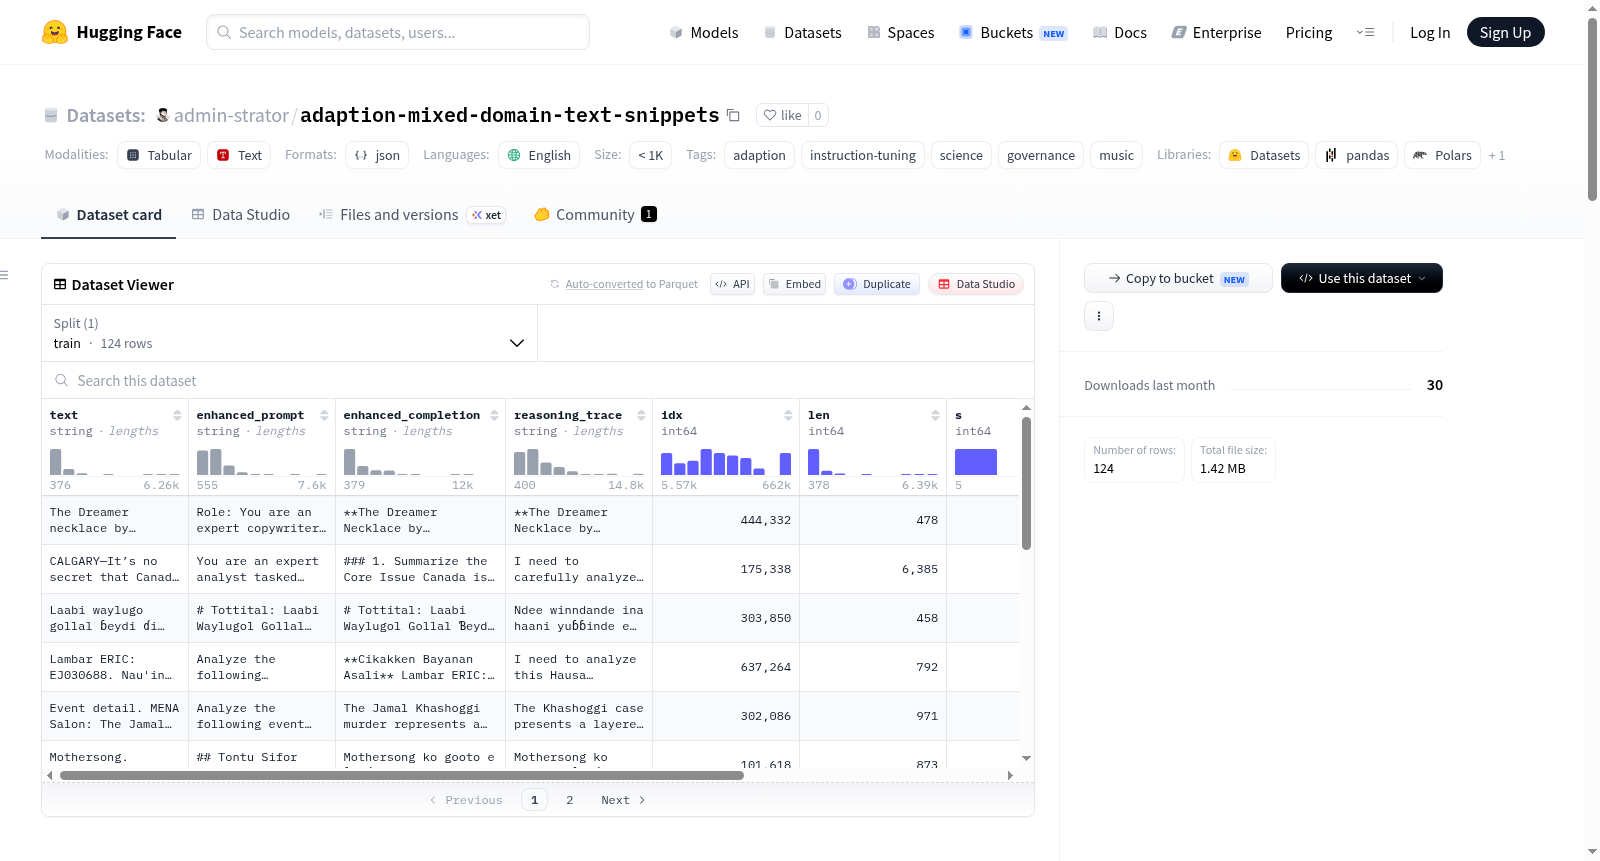Click the table horizontal scrollbar

tap(402, 775)
